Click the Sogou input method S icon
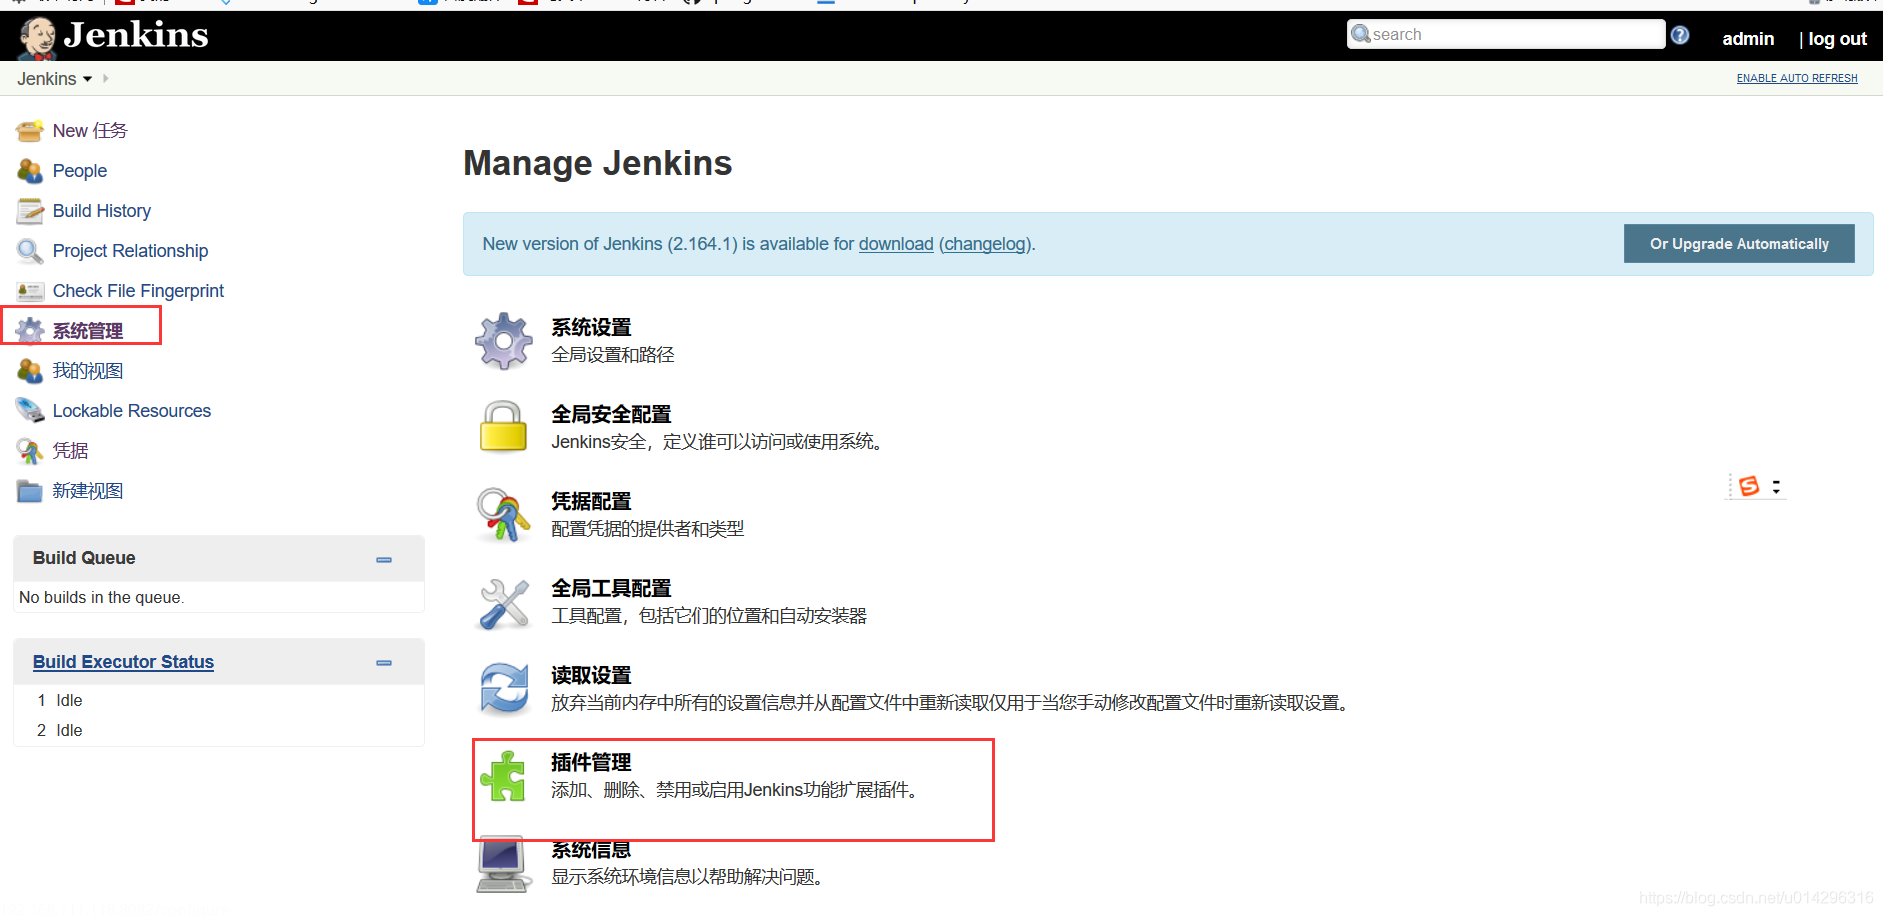The image size is (1883, 916). click(1749, 486)
